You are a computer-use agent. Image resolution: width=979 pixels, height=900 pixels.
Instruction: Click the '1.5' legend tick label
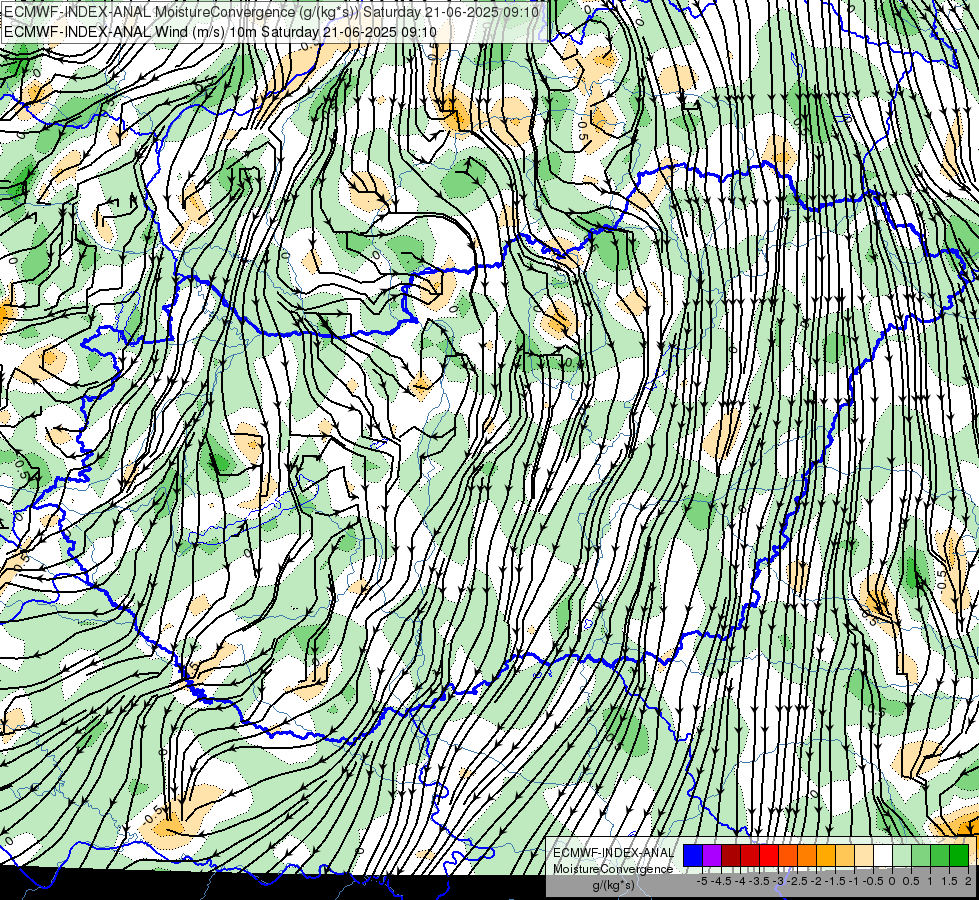(x=949, y=881)
